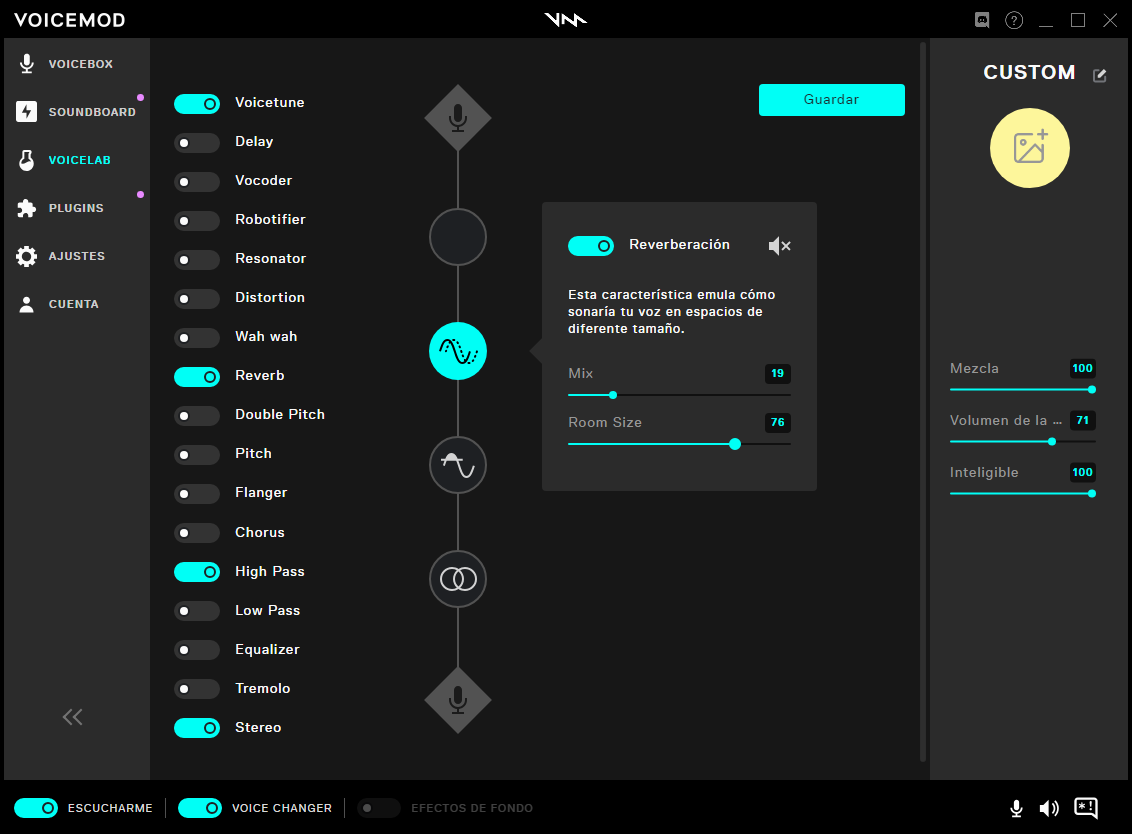Click the Cuenta user icon
Viewport: 1132px width, 834px height.
click(x=27, y=304)
